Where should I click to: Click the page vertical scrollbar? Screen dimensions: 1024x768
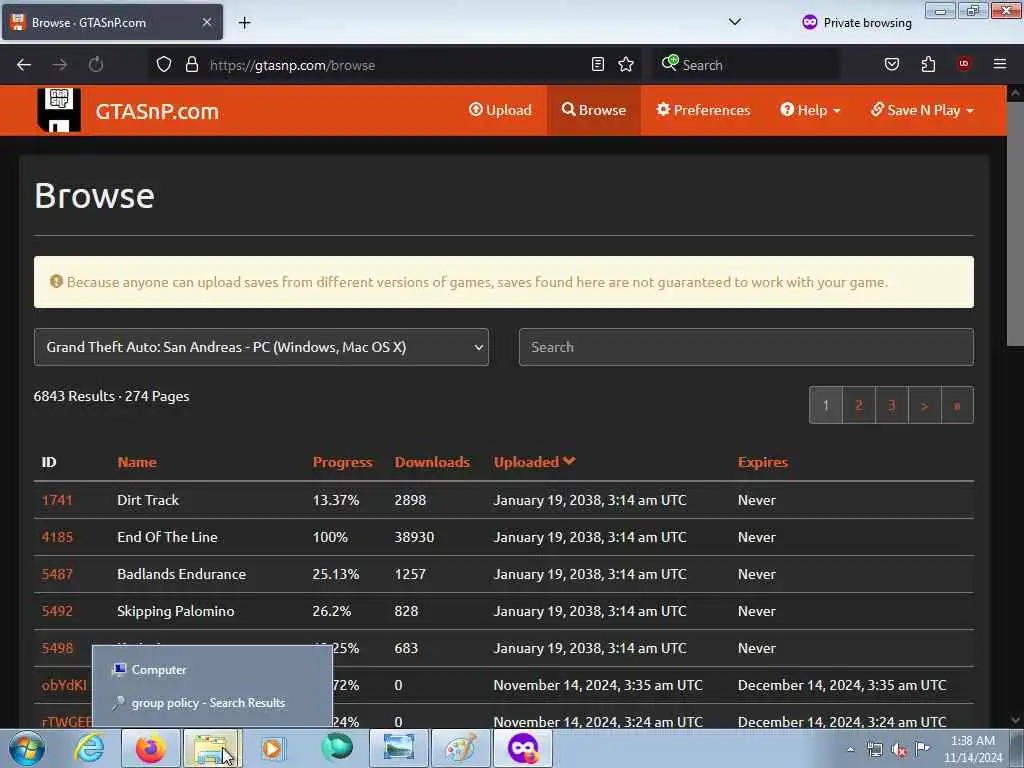[1015, 222]
